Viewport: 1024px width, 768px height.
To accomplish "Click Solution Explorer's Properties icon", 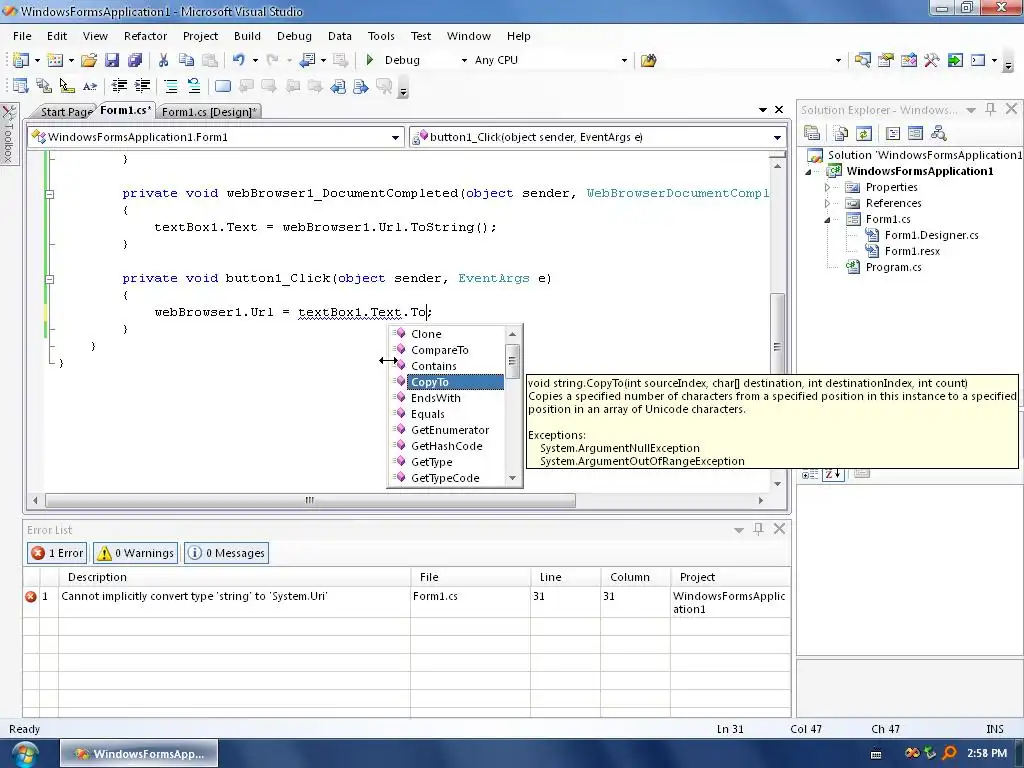I will (812, 133).
